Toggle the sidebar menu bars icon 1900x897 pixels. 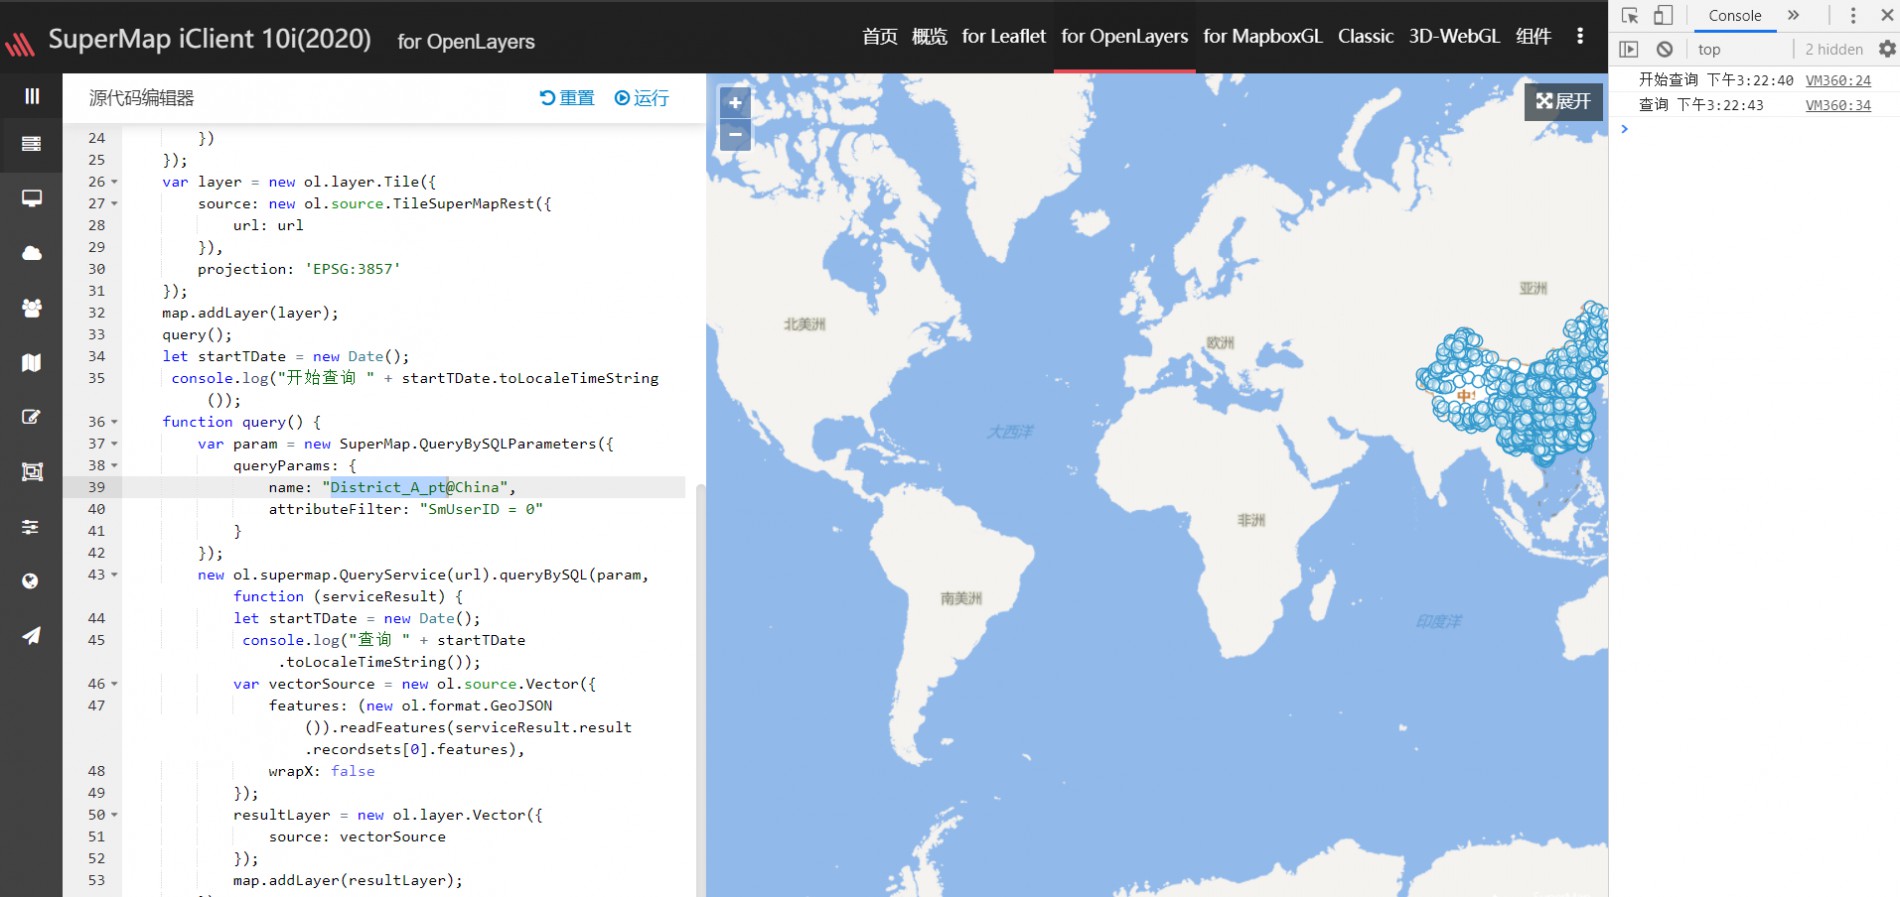tap(32, 96)
